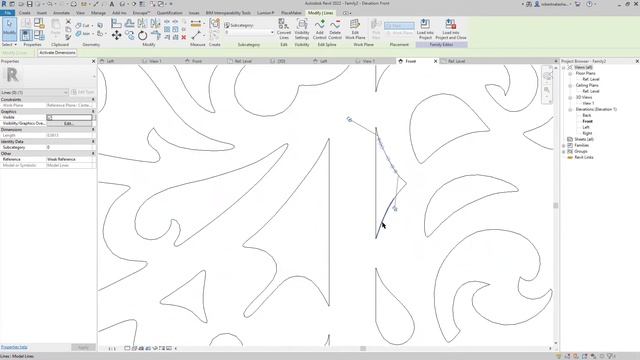Collapse the Other section in Properties
The width and height of the screenshot is (640, 360).
tap(93, 153)
